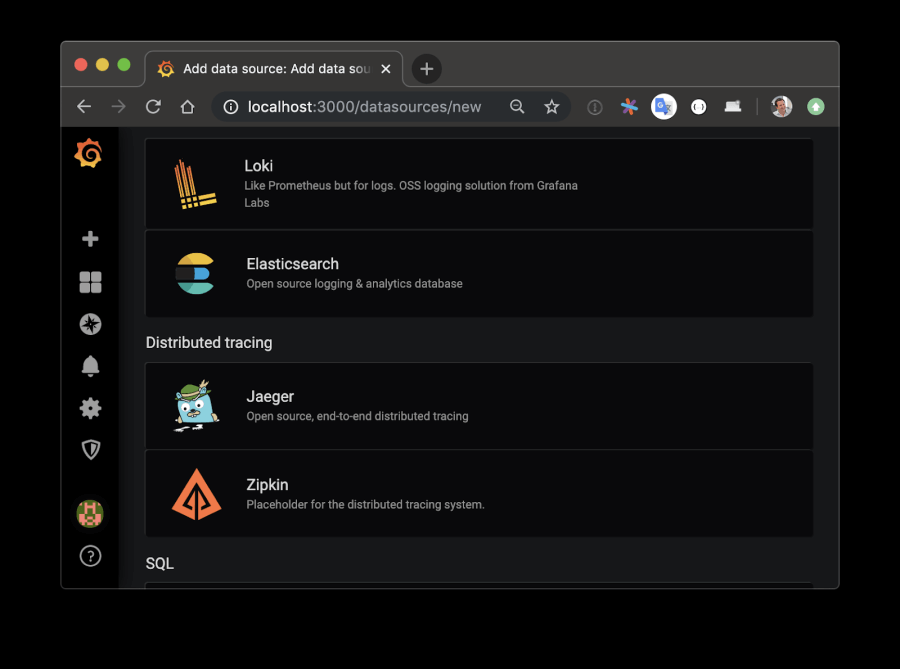Screen dimensions: 900x669
Task: Select the Jaeger data source entry
Action: pos(480,405)
